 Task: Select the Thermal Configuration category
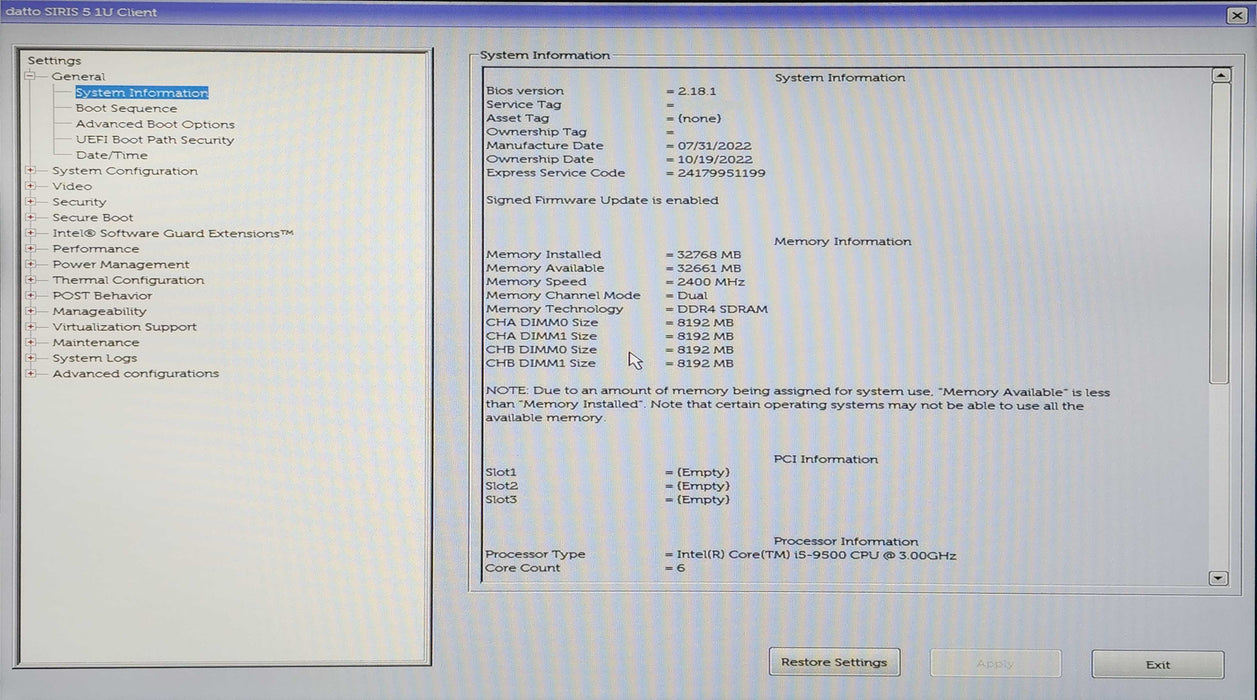[x=128, y=281]
